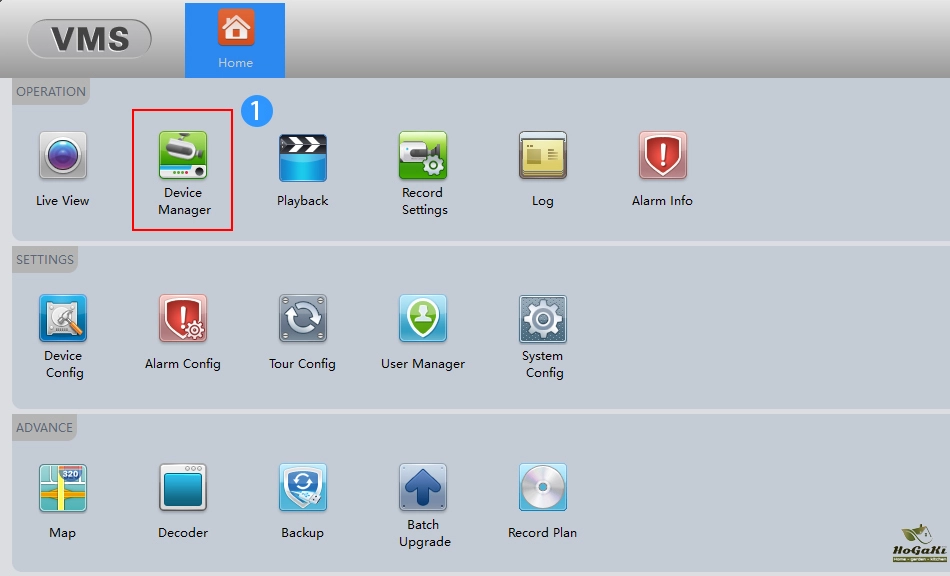This screenshot has height=576, width=950.
Task: Open the Map icon
Action: tap(63, 488)
